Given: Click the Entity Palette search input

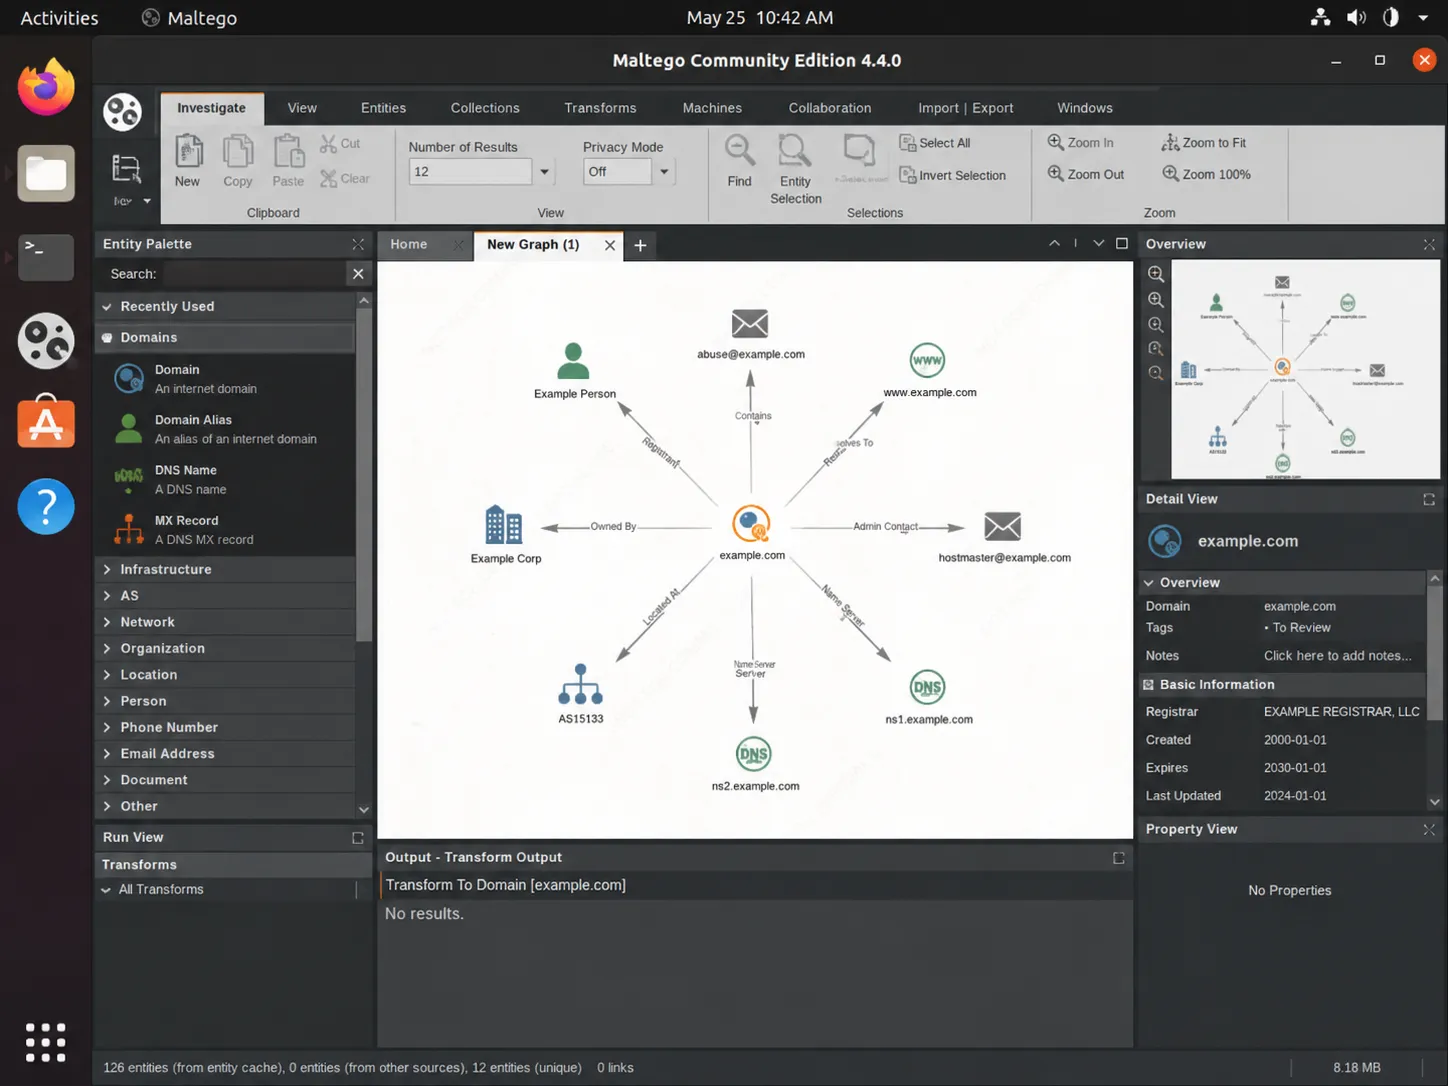Looking at the screenshot, I should tap(252, 274).
